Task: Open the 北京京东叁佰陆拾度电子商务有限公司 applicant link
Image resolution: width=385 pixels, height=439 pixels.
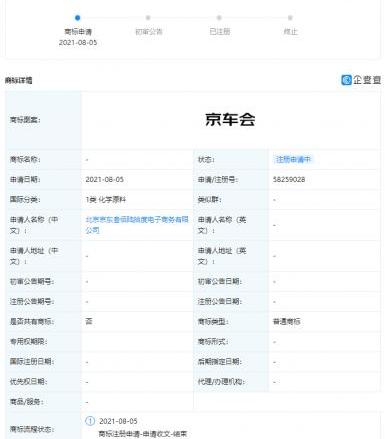Action: (137, 225)
